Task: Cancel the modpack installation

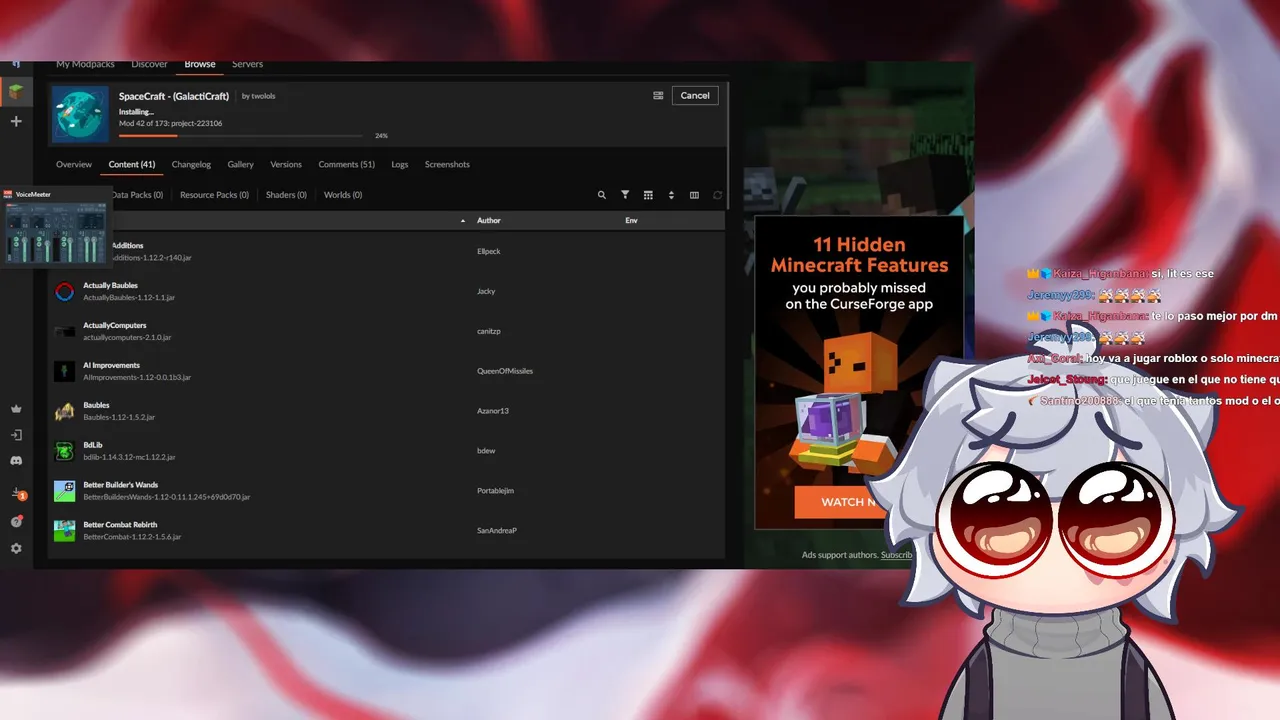Action: 695,96
